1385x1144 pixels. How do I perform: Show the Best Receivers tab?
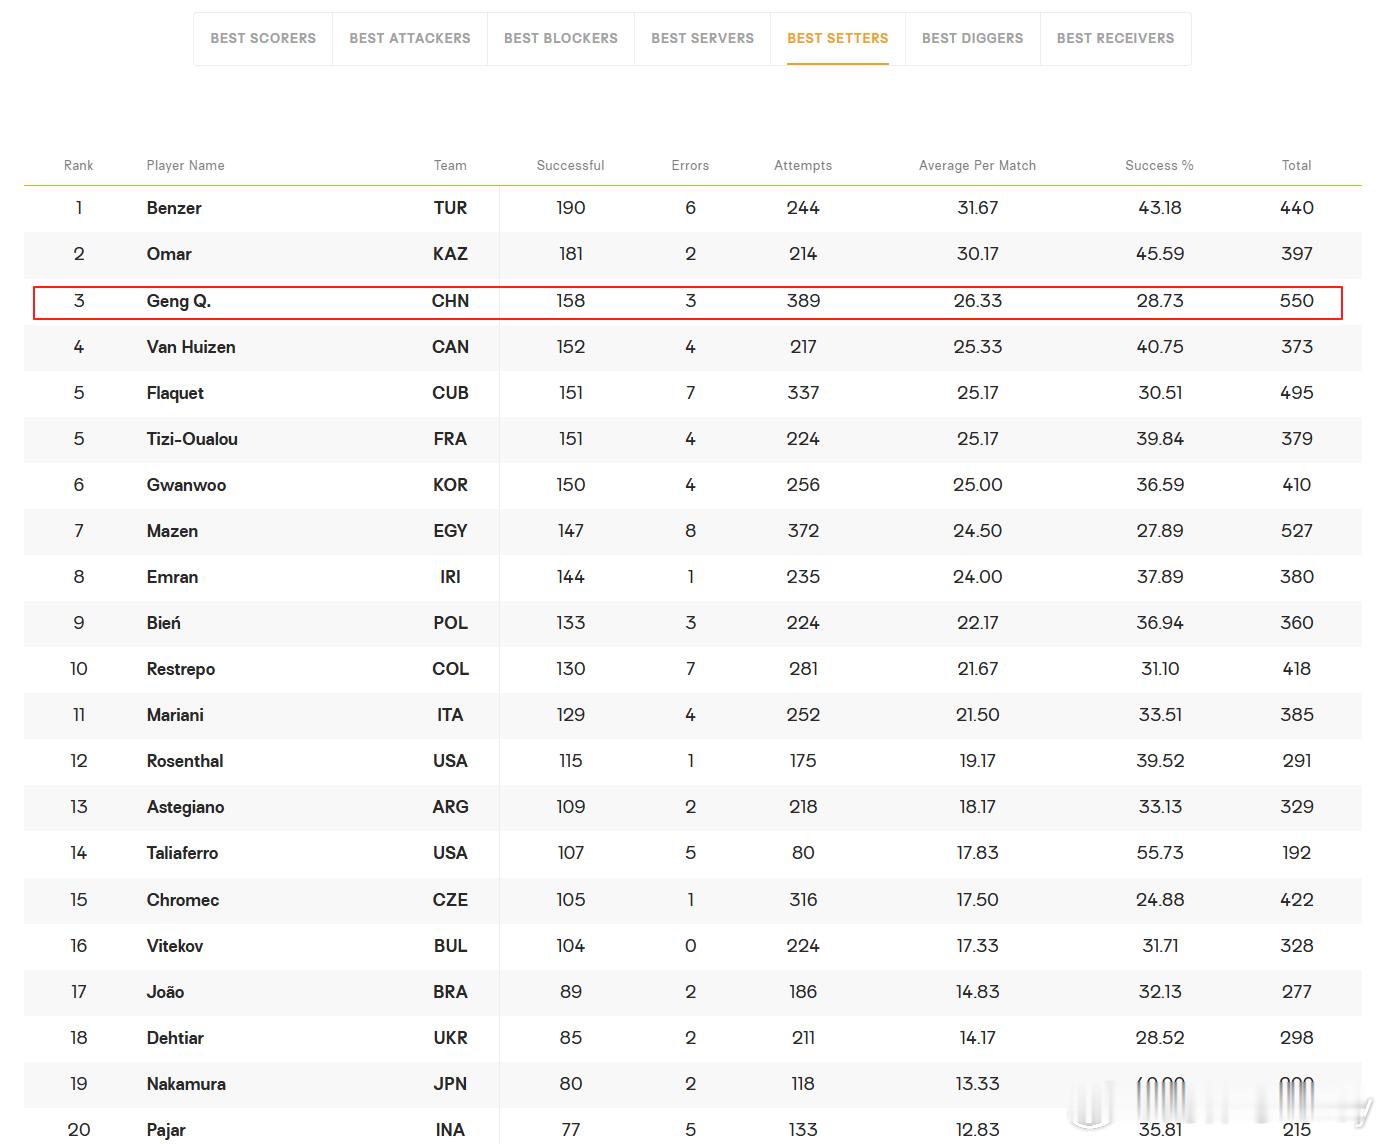1116,38
